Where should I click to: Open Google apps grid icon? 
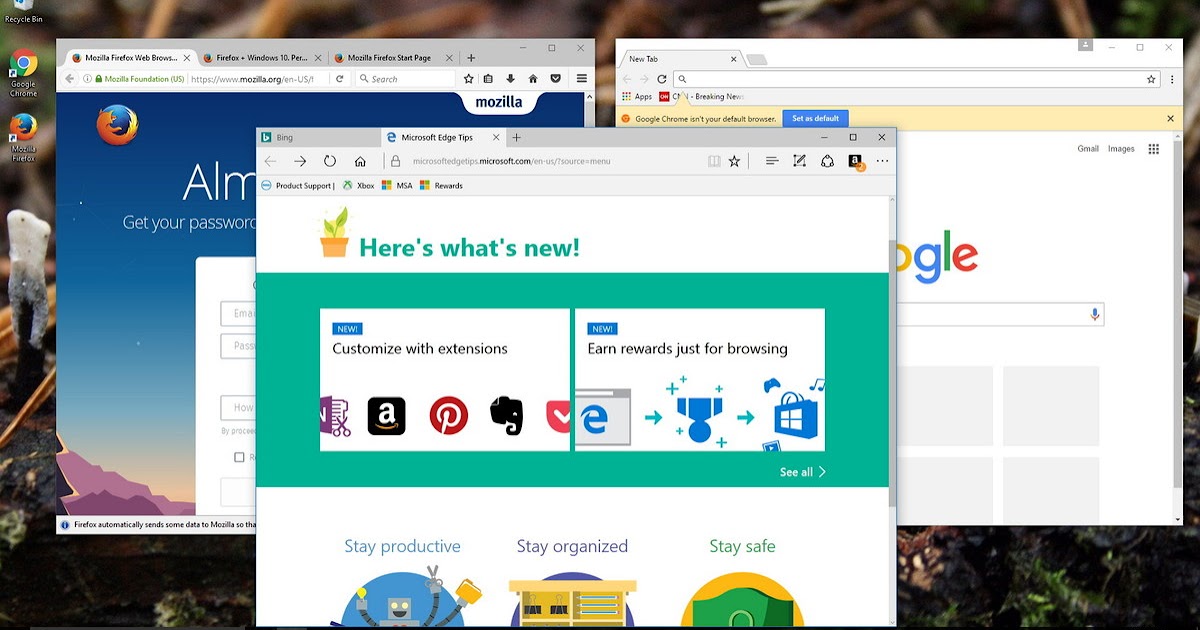pos(1153,149)
